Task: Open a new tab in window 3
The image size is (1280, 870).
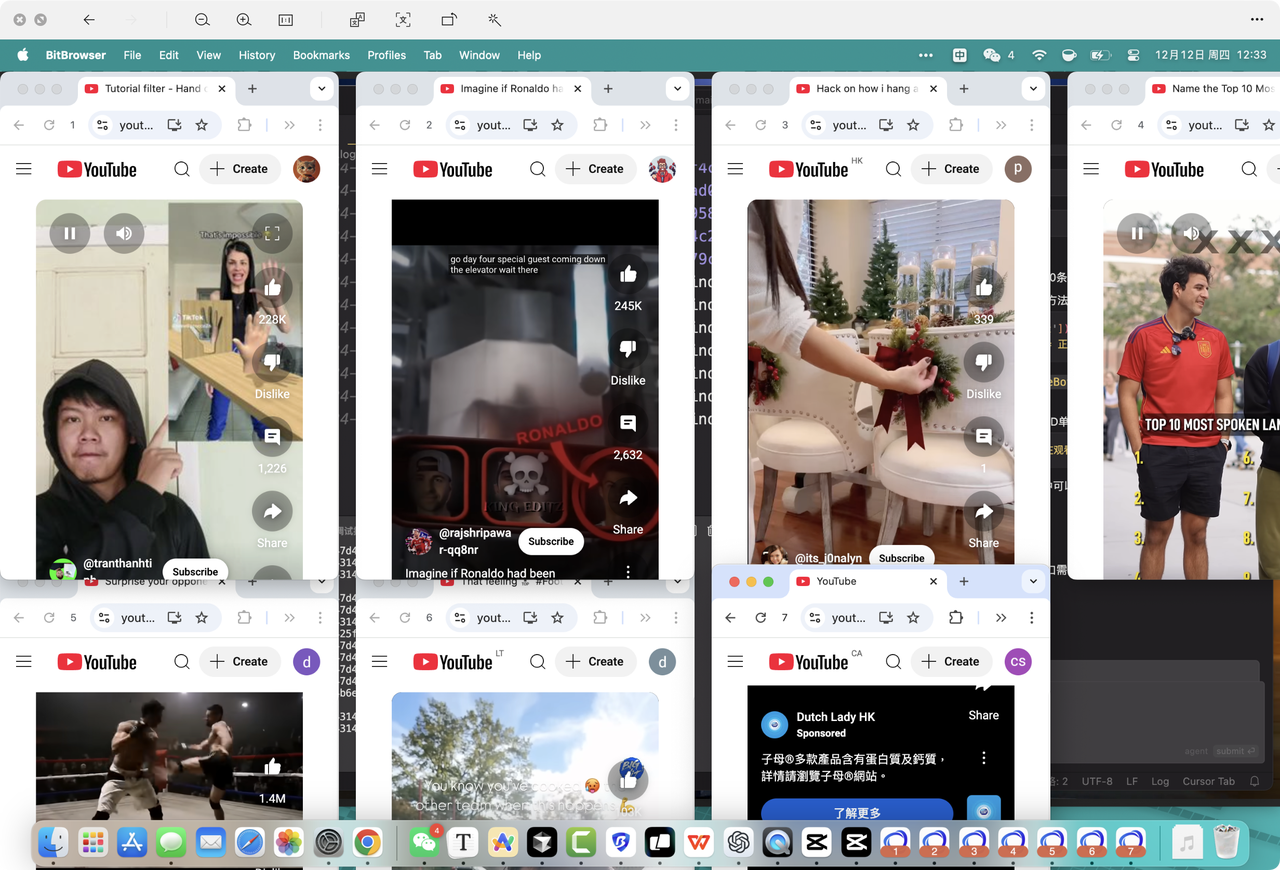Action: click(964, 89)
